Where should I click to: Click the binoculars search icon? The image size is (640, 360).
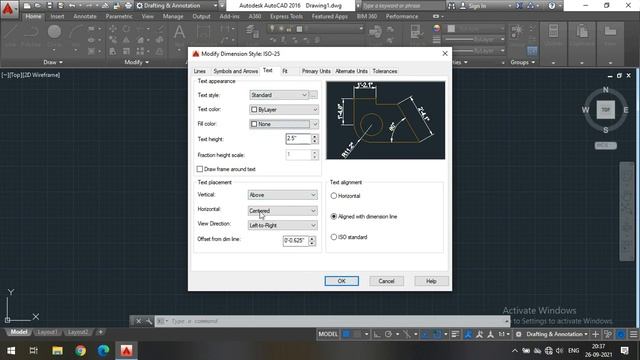click(451, 6)
